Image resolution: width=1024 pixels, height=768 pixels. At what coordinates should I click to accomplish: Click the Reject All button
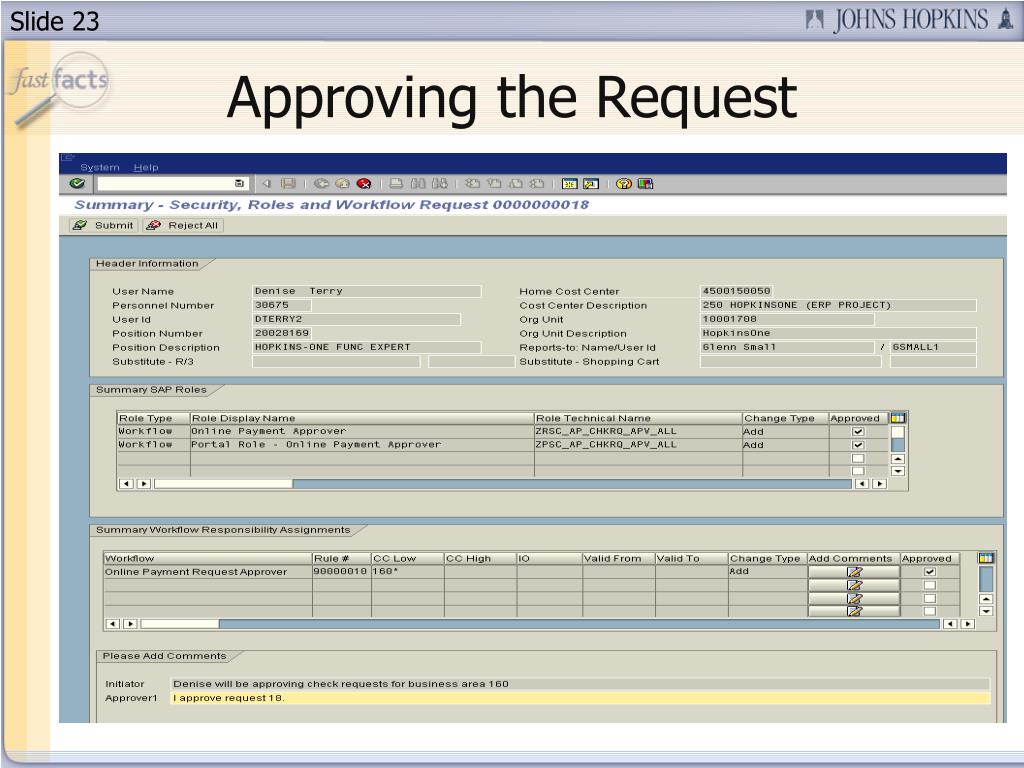tap(183, 225)
